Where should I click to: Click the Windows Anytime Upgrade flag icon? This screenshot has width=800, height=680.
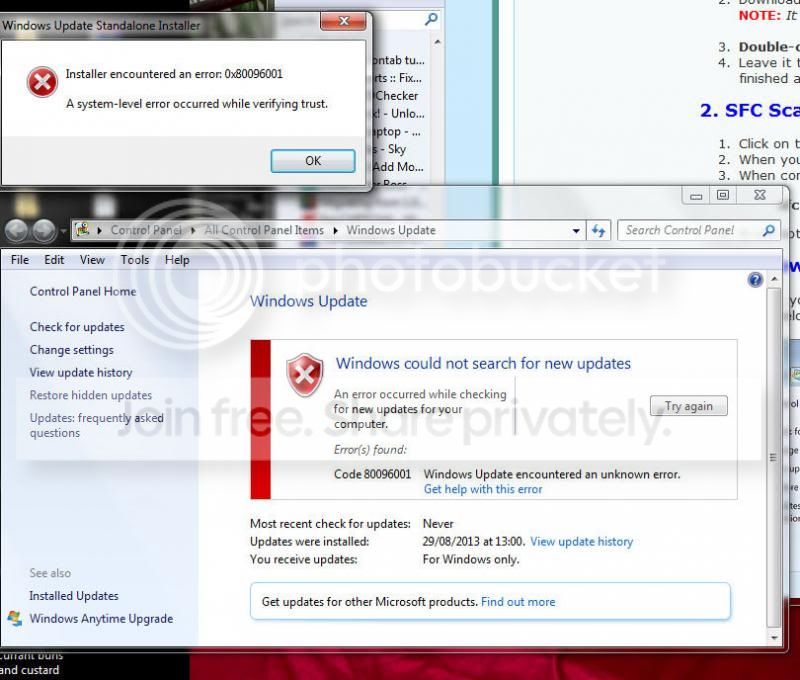point(14,618)
